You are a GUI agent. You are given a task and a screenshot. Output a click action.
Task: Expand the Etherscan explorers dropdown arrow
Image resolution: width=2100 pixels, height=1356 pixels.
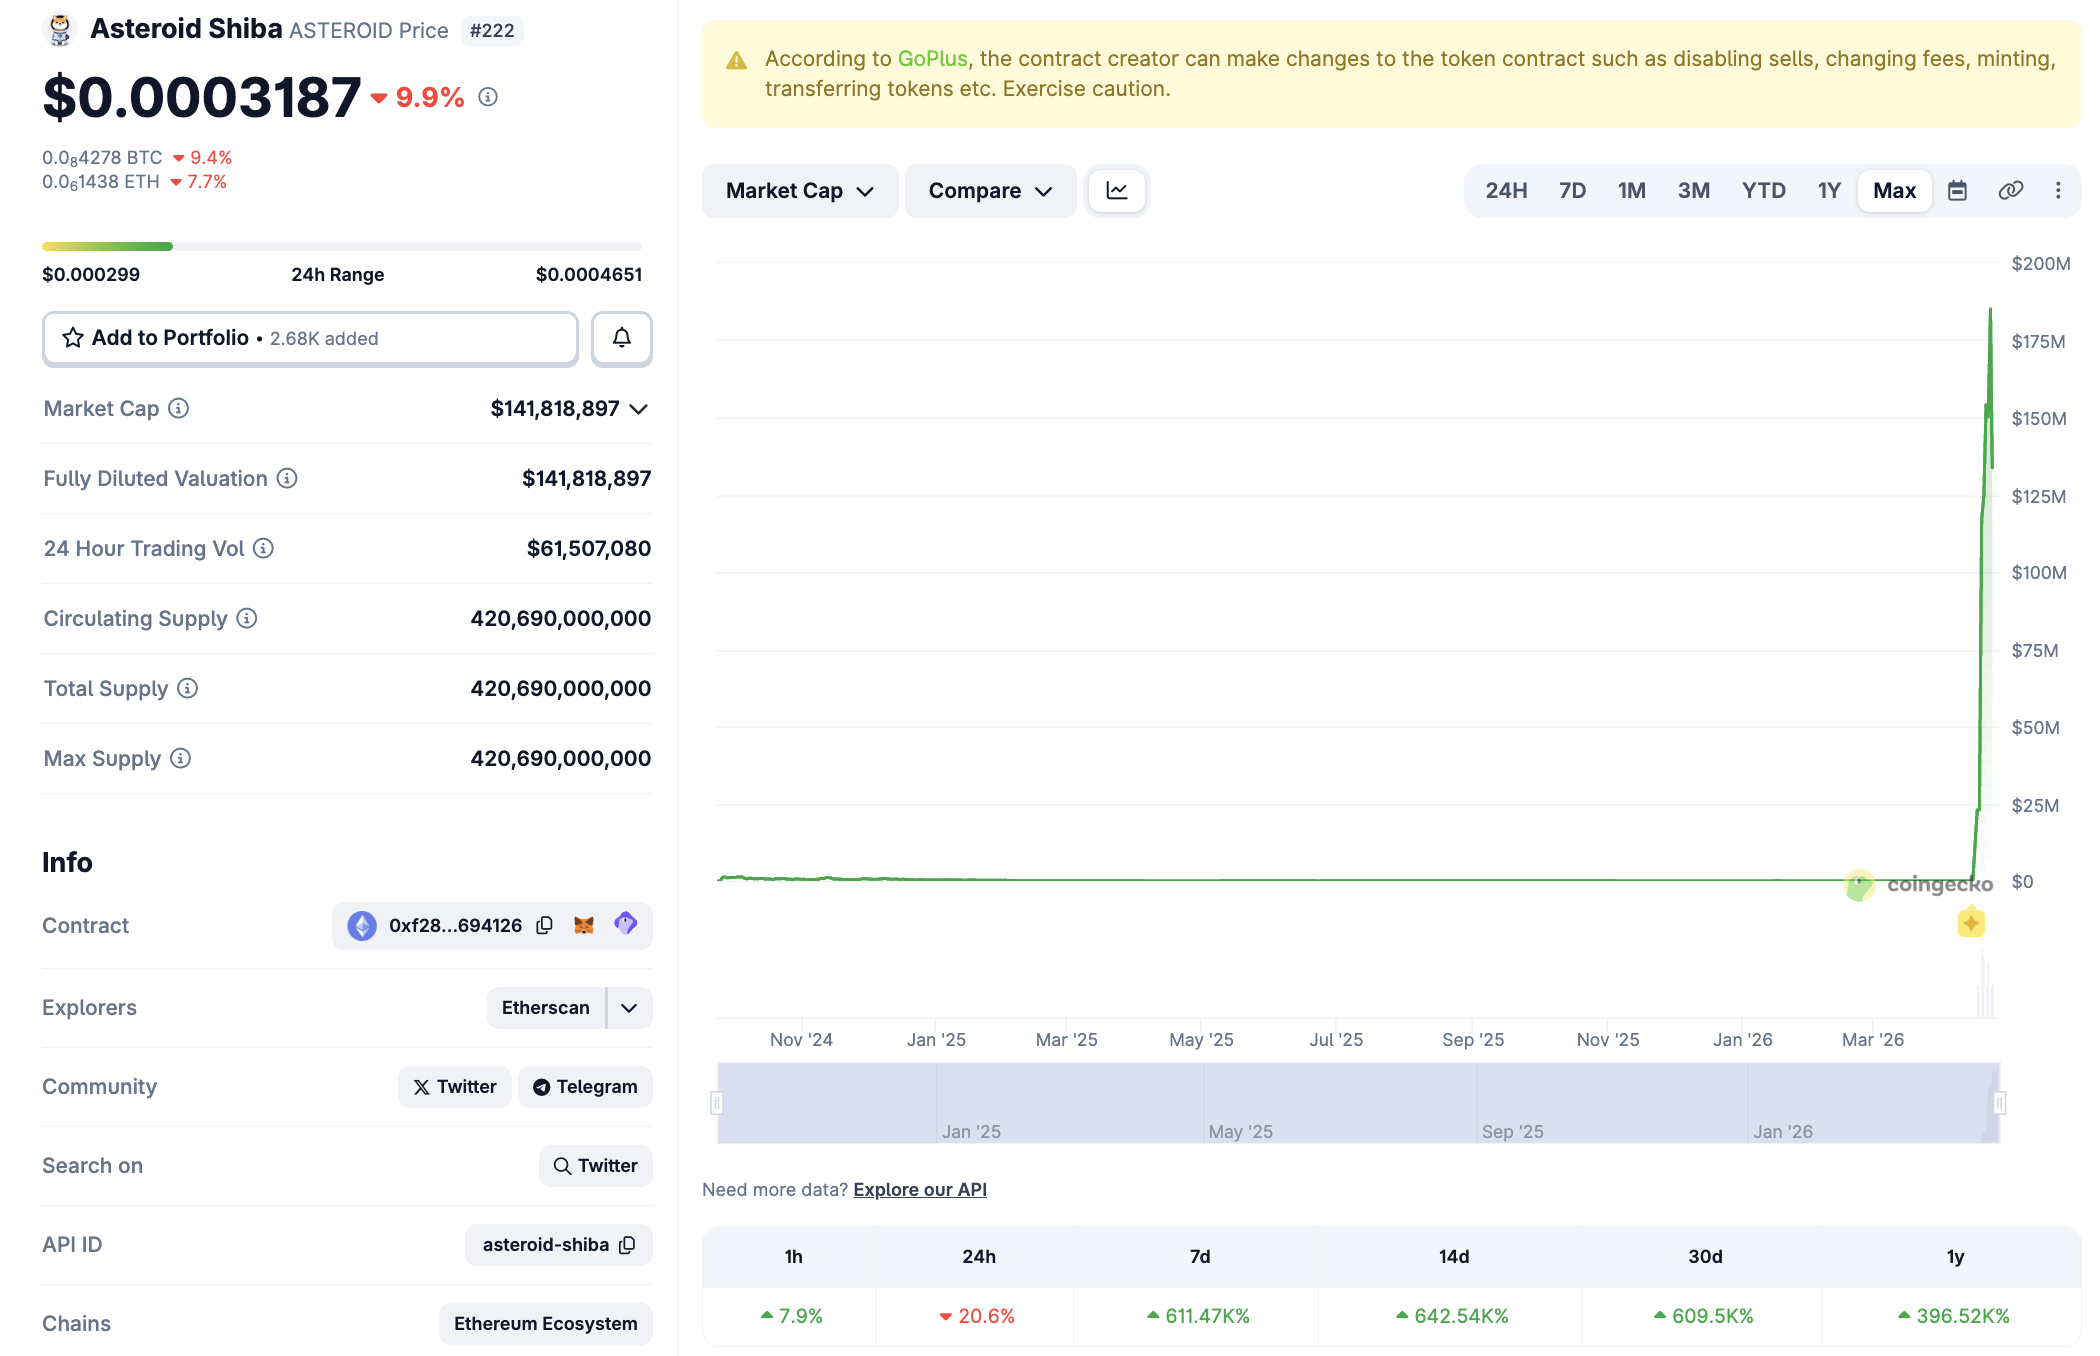click(629, 1008)
